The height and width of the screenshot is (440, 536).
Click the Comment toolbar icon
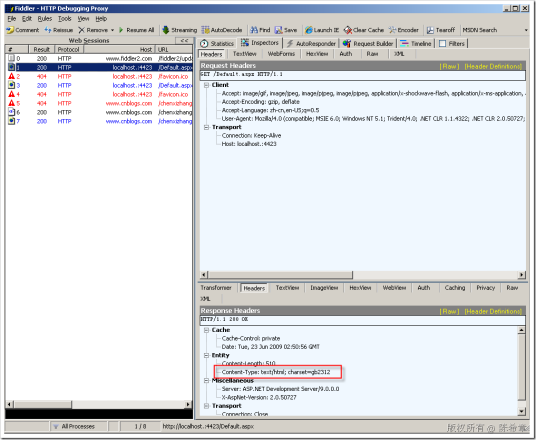pyautogui.click(x=10, y=30)
